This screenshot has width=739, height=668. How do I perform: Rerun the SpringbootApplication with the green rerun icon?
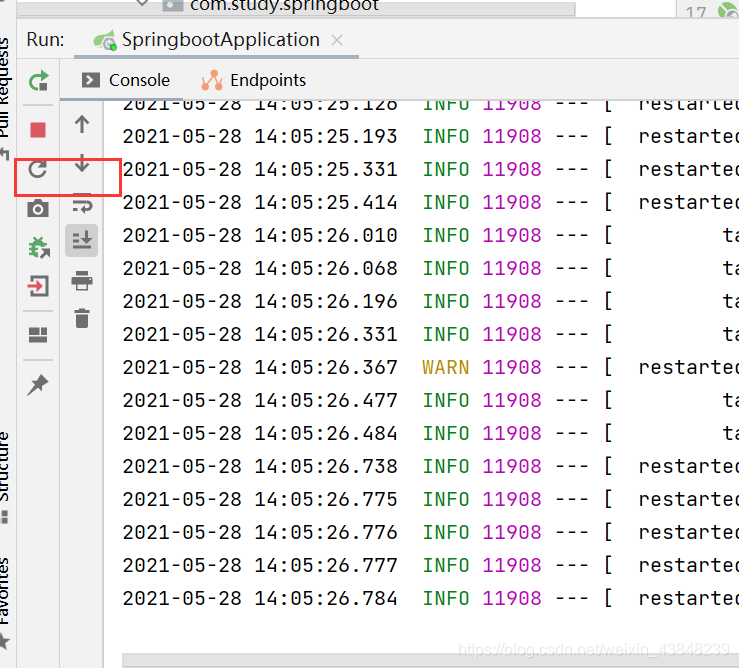[x=38, y=81]
